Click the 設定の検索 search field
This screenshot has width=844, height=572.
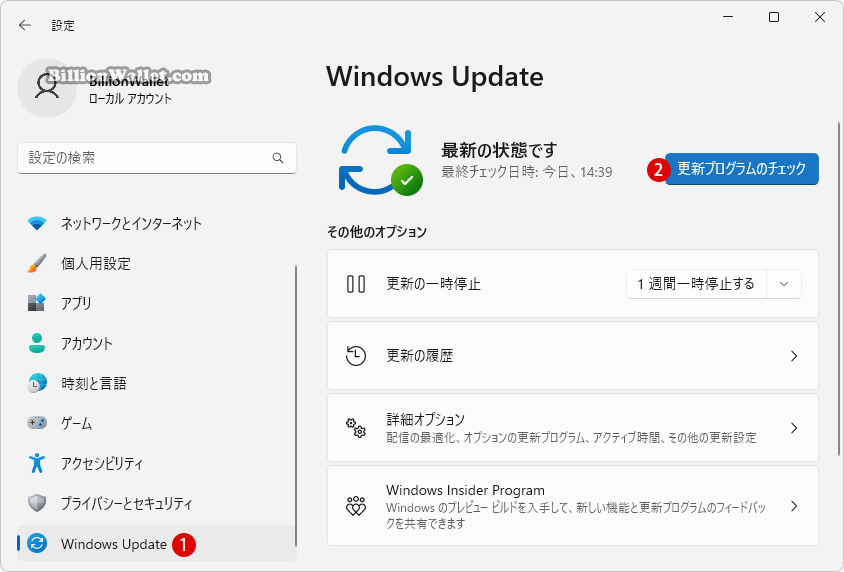click(x=157, y=158)
